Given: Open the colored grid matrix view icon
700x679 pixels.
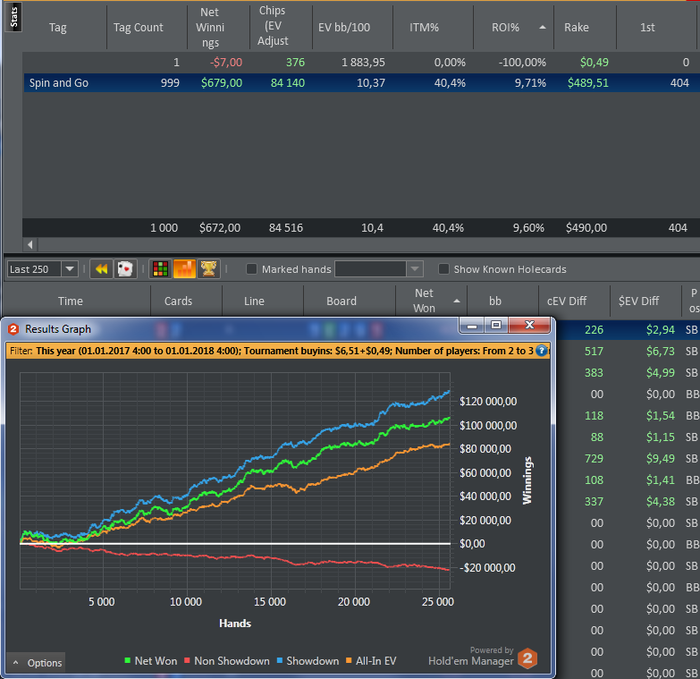Looking at the screenshot, I should (160, 269).
